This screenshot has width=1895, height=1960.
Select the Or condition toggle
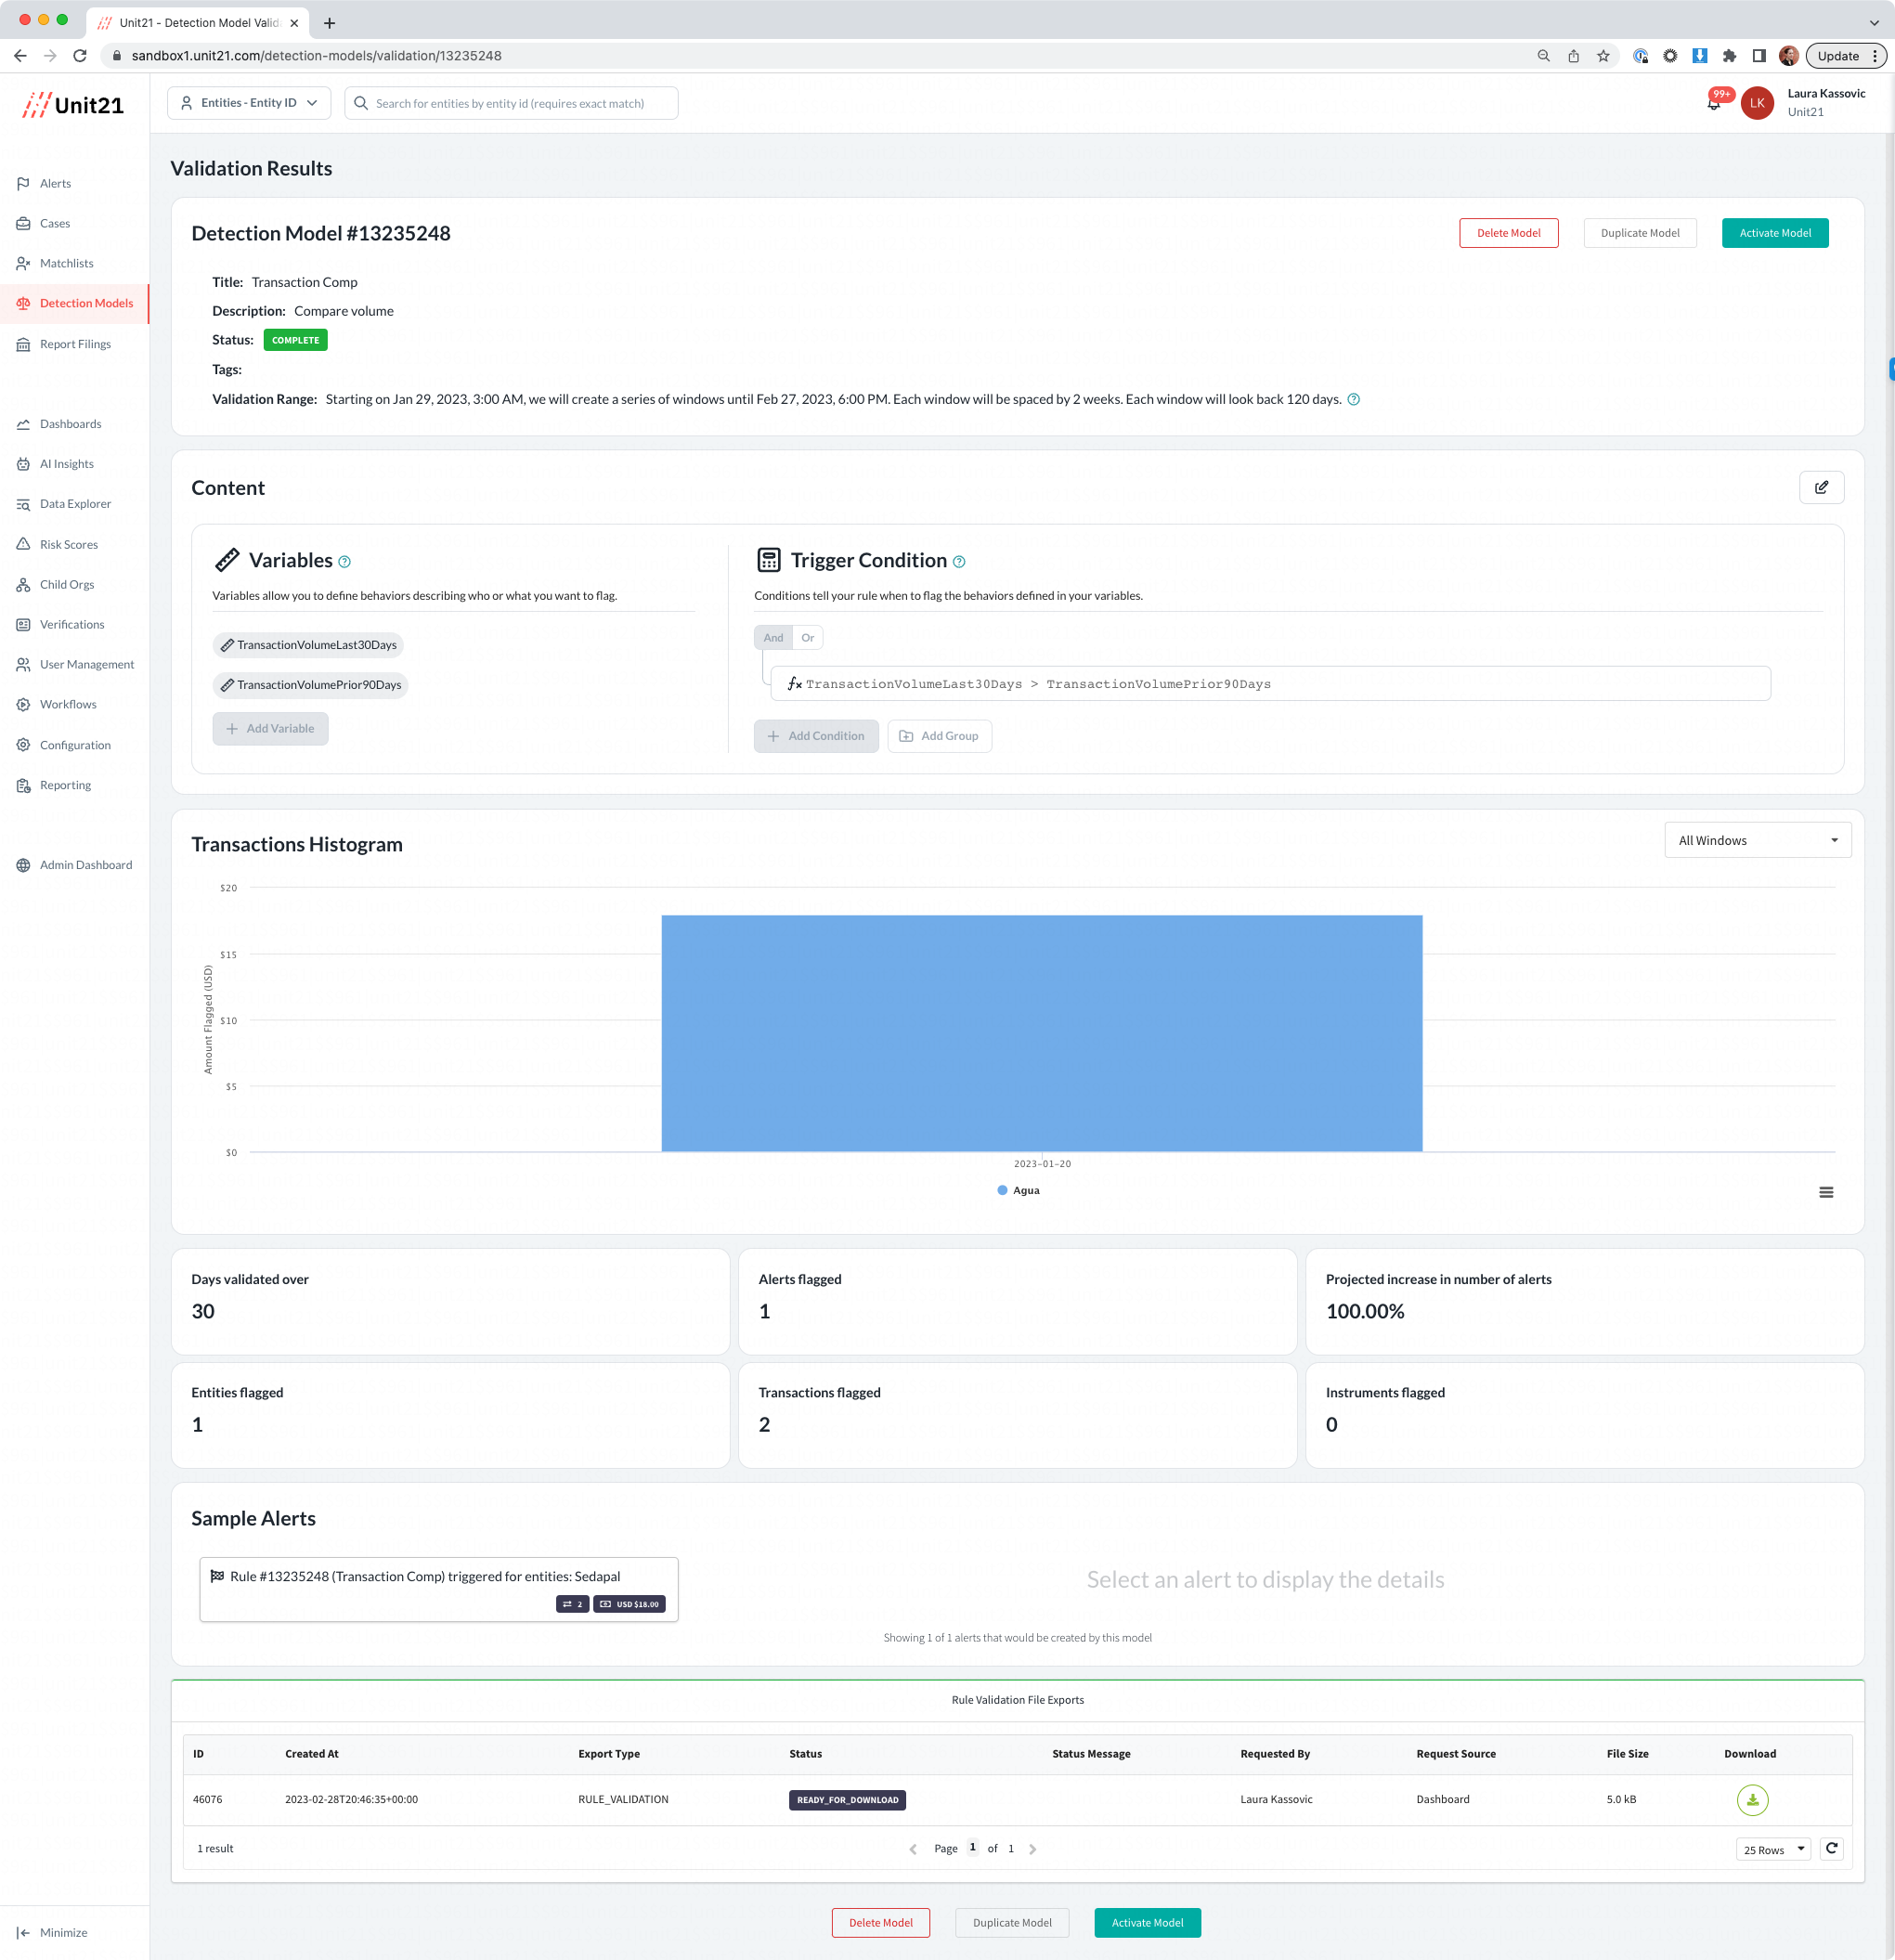[x=807, y=638]
